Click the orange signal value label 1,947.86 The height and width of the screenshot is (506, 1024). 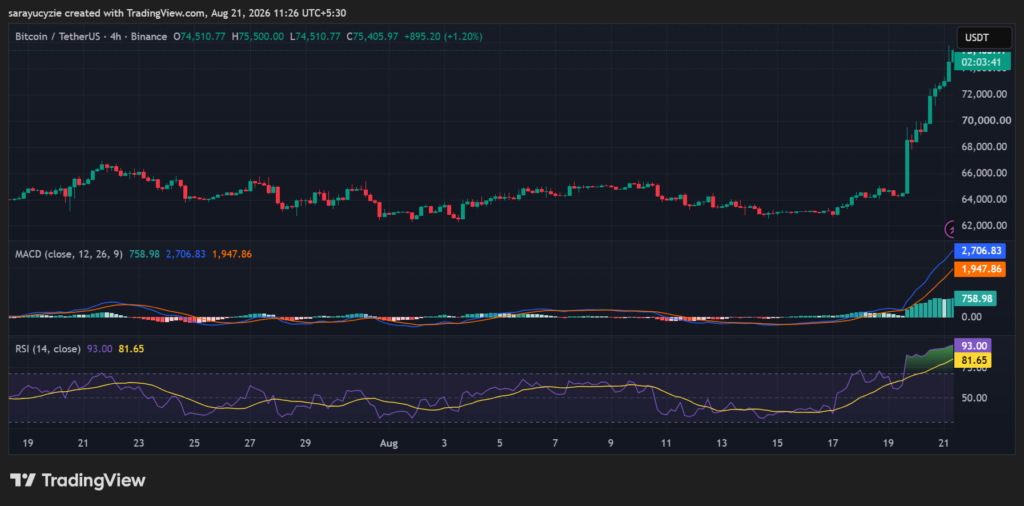coord(980,268)
